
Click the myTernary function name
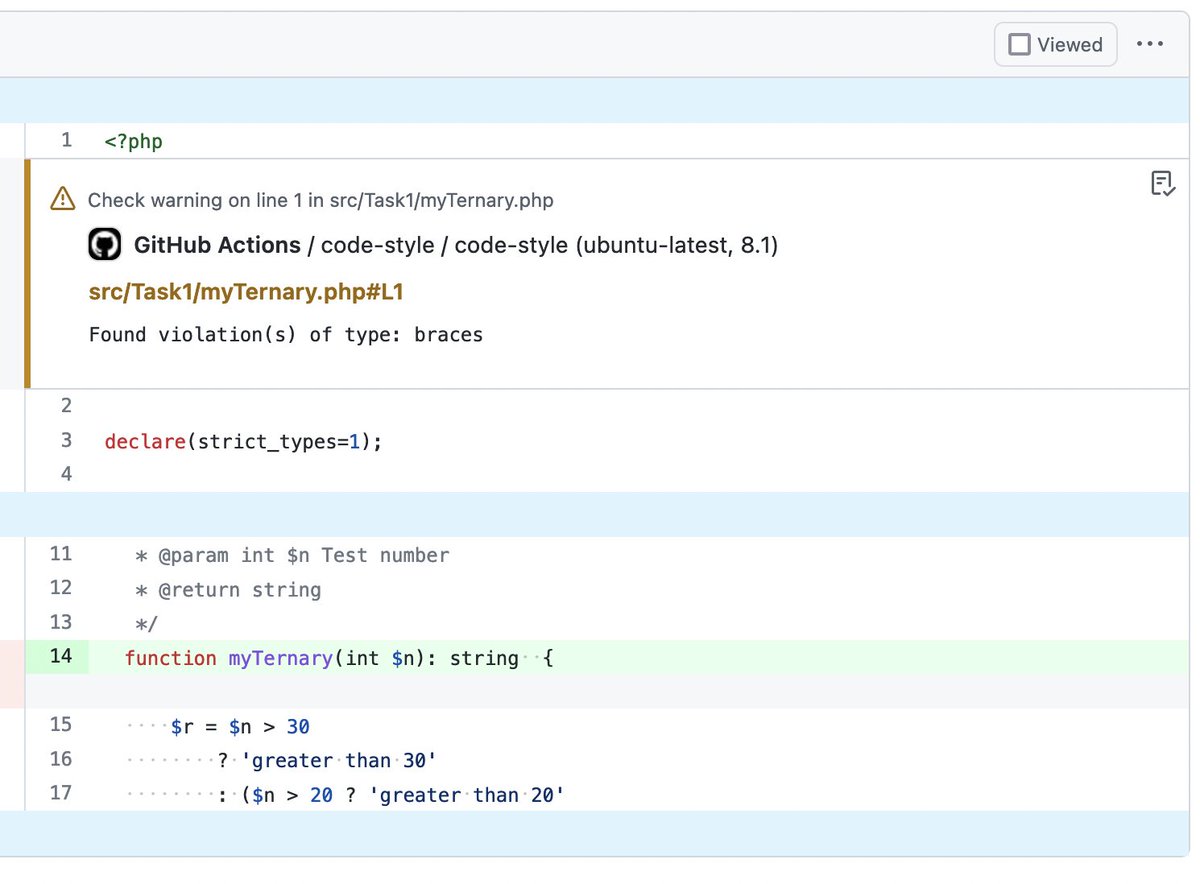pyautogui.click(x=280, y=658)
